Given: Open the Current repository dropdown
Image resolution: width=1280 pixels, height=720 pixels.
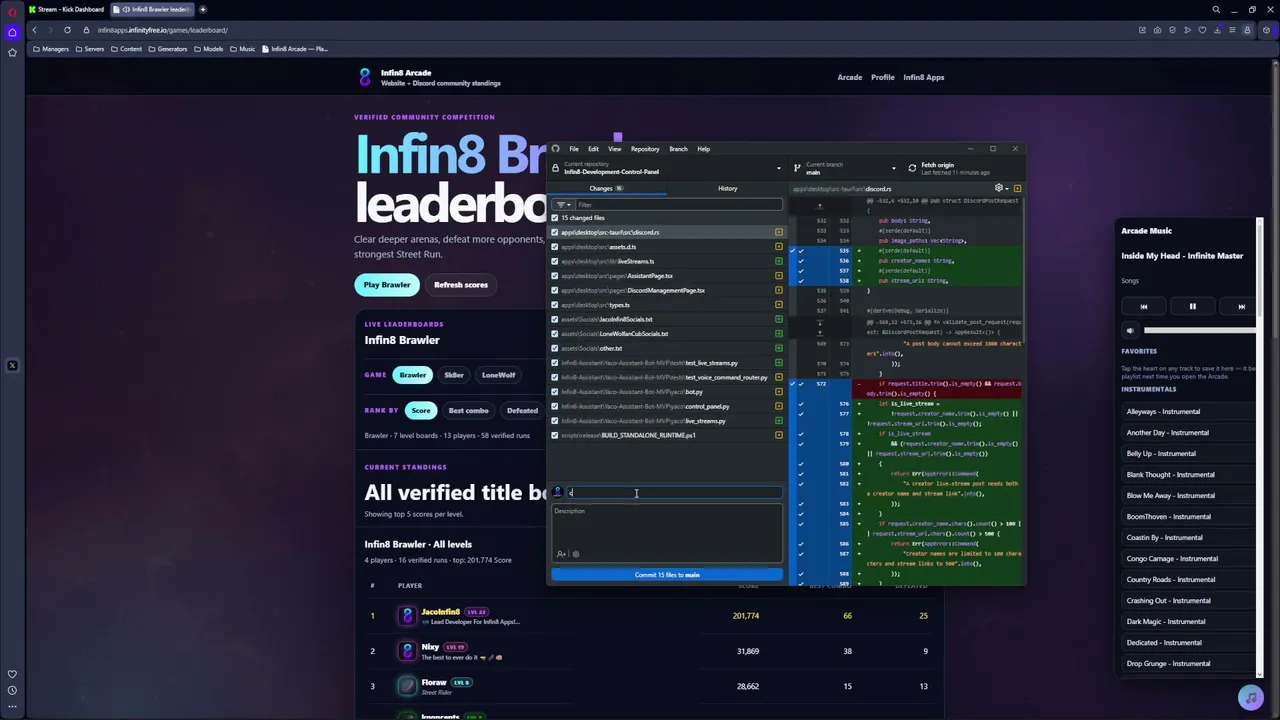Looking at the screenshot, I should (x=667, y=168).
